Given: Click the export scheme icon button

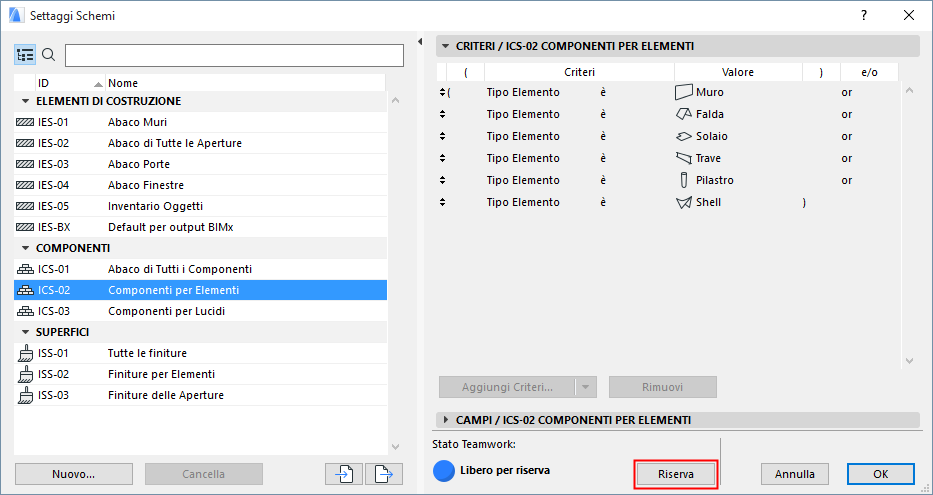Looking at the screenshot, I should click(x=383, y=474).
